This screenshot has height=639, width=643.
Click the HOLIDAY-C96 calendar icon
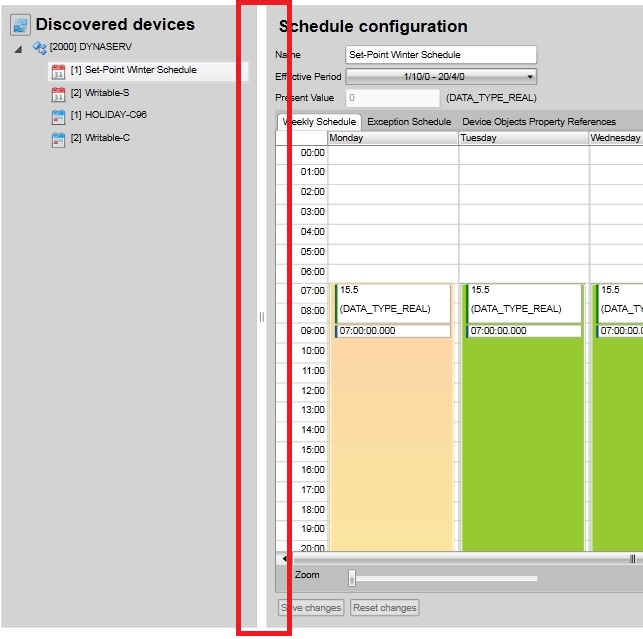[58, 116]
